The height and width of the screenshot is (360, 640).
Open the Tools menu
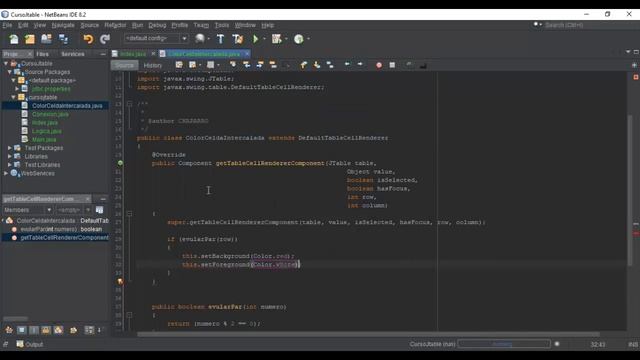click(x=222, y=25)
